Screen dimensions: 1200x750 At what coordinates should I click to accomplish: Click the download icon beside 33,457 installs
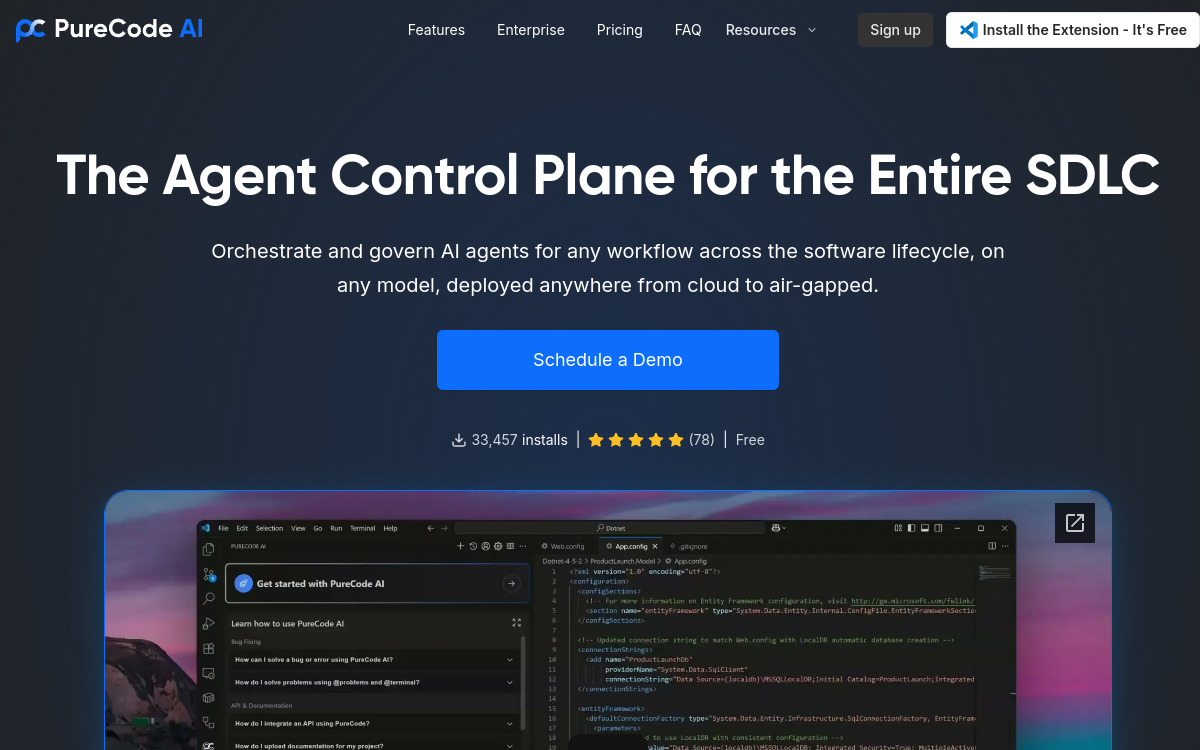(459, 440)
